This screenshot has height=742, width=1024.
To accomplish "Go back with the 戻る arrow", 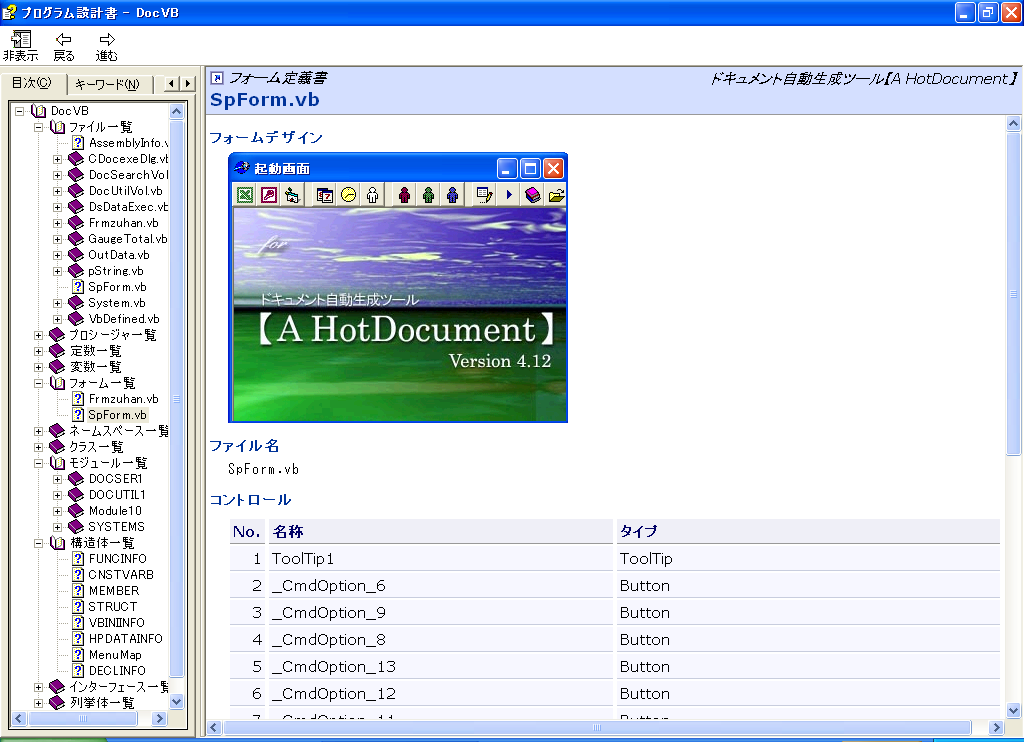I will click(x=63, y=46).
